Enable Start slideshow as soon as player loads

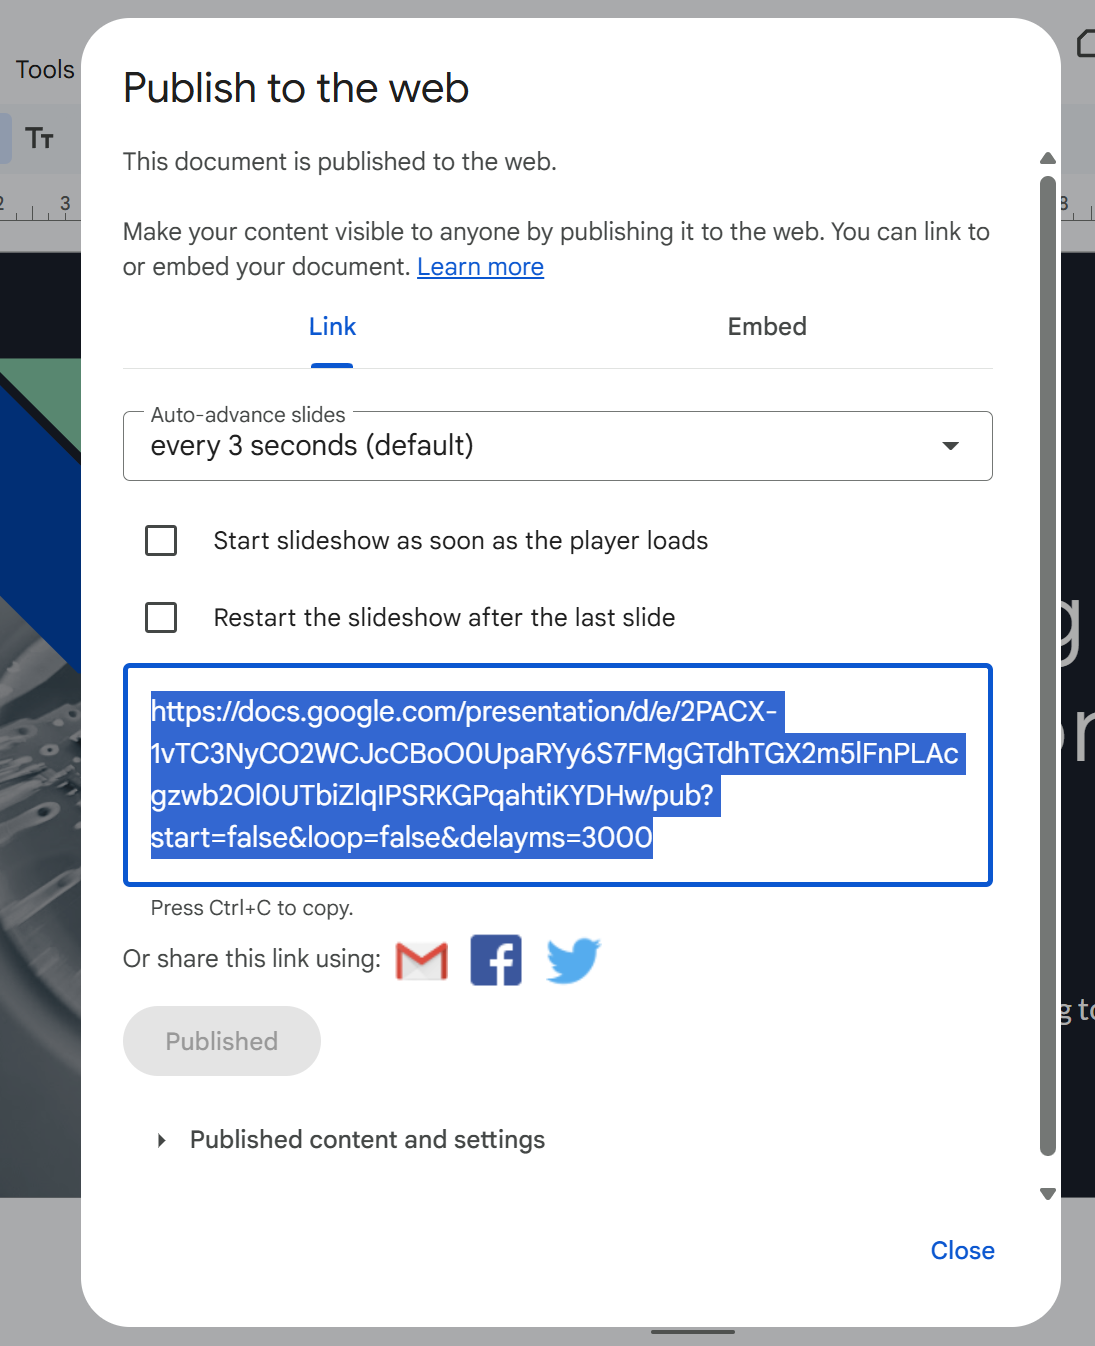tap(161, 541)
